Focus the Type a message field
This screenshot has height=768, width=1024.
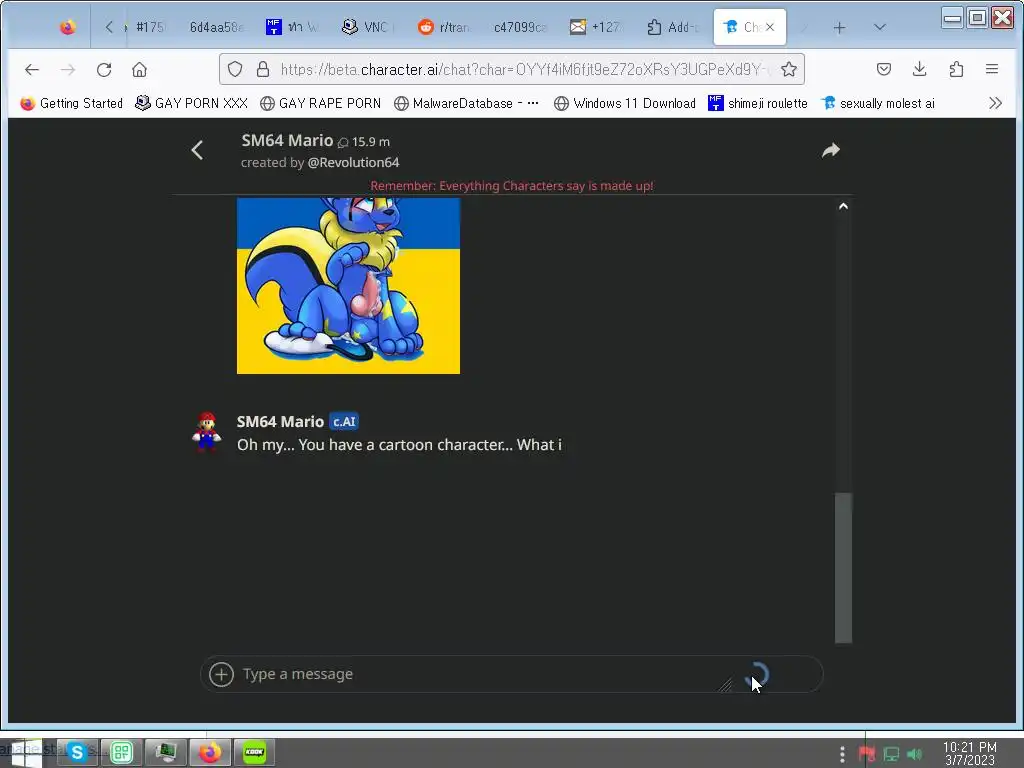click(x=483, y=674)
